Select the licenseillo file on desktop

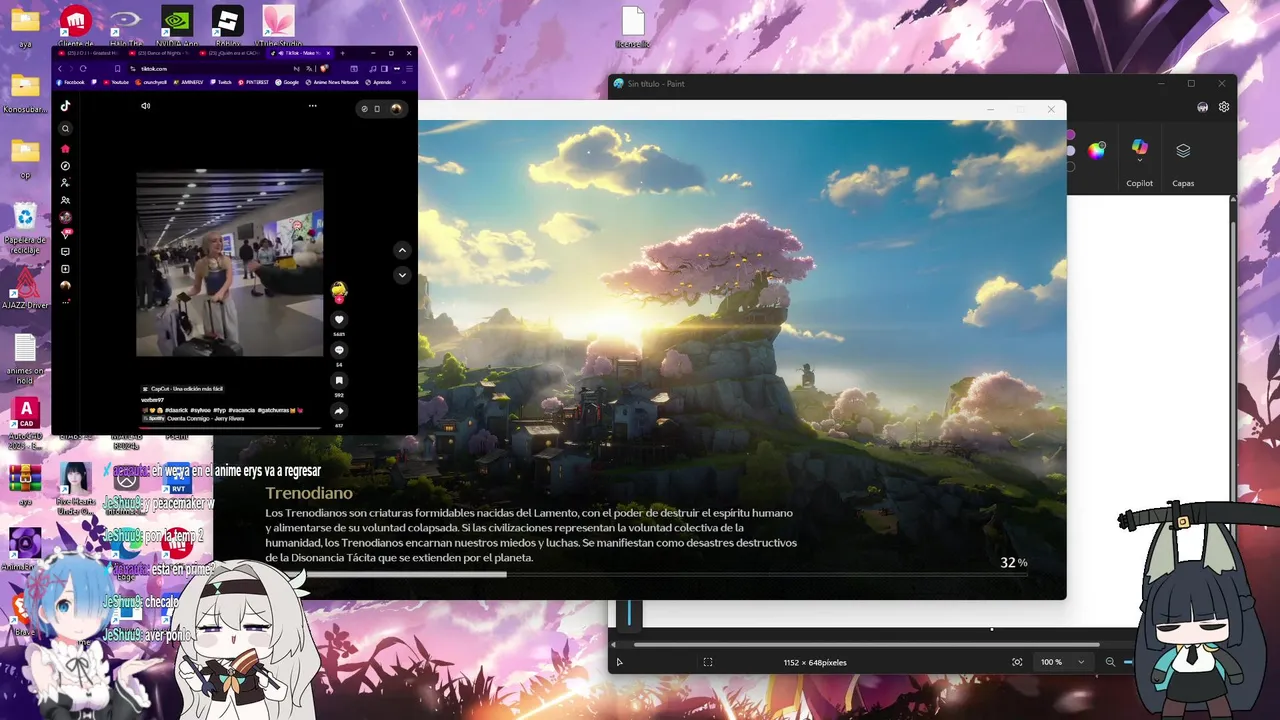pyautogui.click(x=633, y=27)
